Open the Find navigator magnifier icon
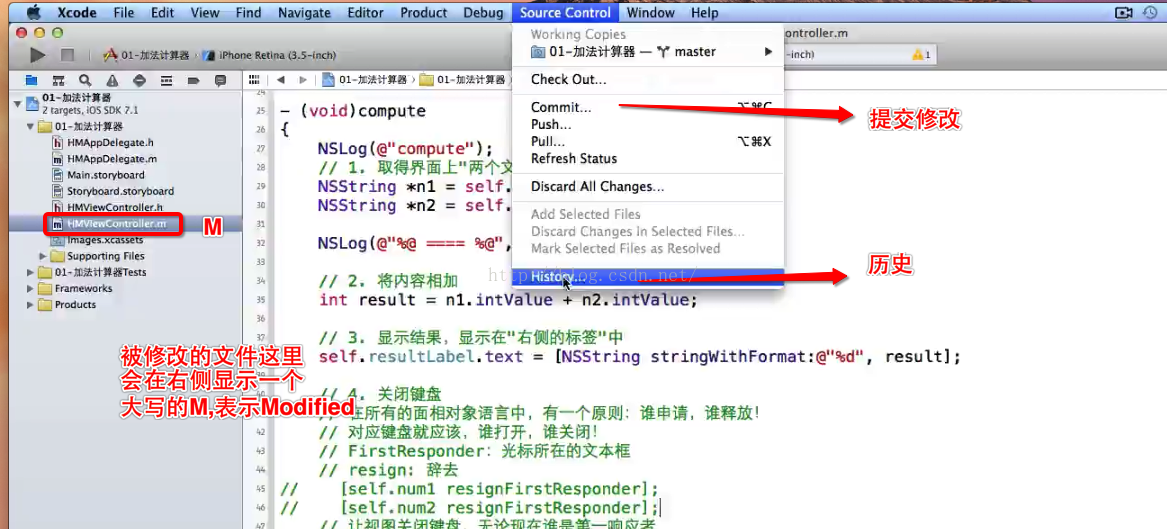Viewport: 1167px width, 529px height. click(85, 80)
